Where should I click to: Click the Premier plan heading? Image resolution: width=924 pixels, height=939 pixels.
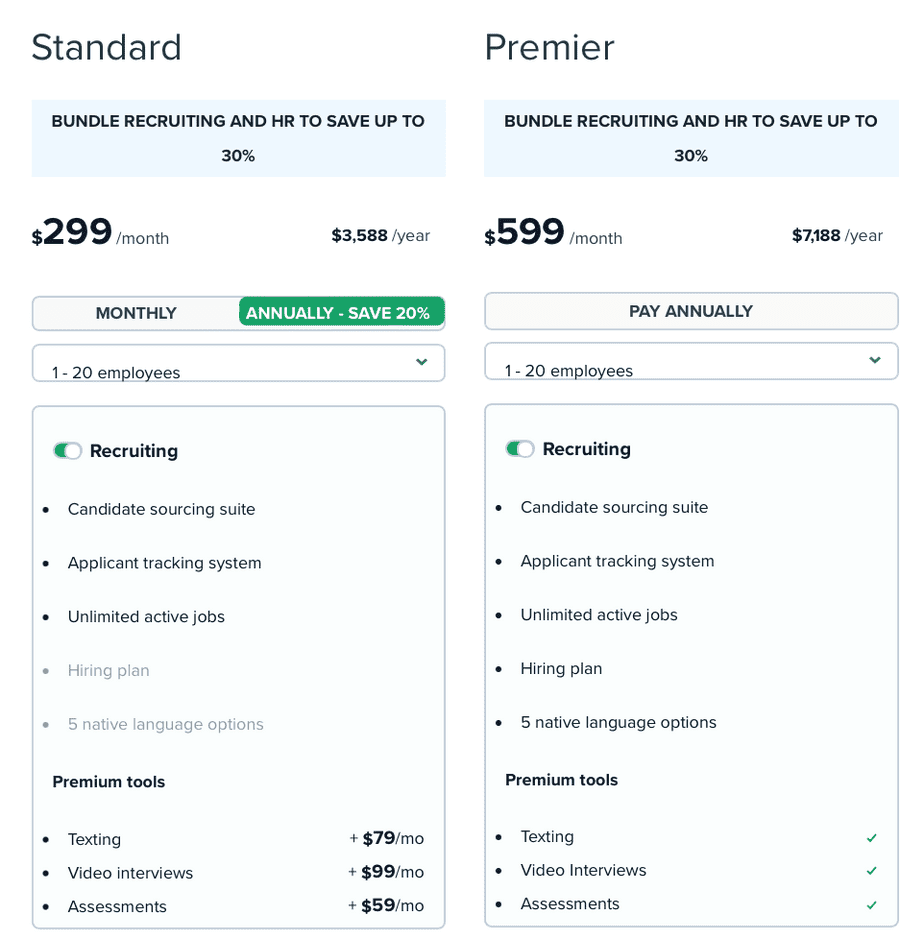click(549, 48)
